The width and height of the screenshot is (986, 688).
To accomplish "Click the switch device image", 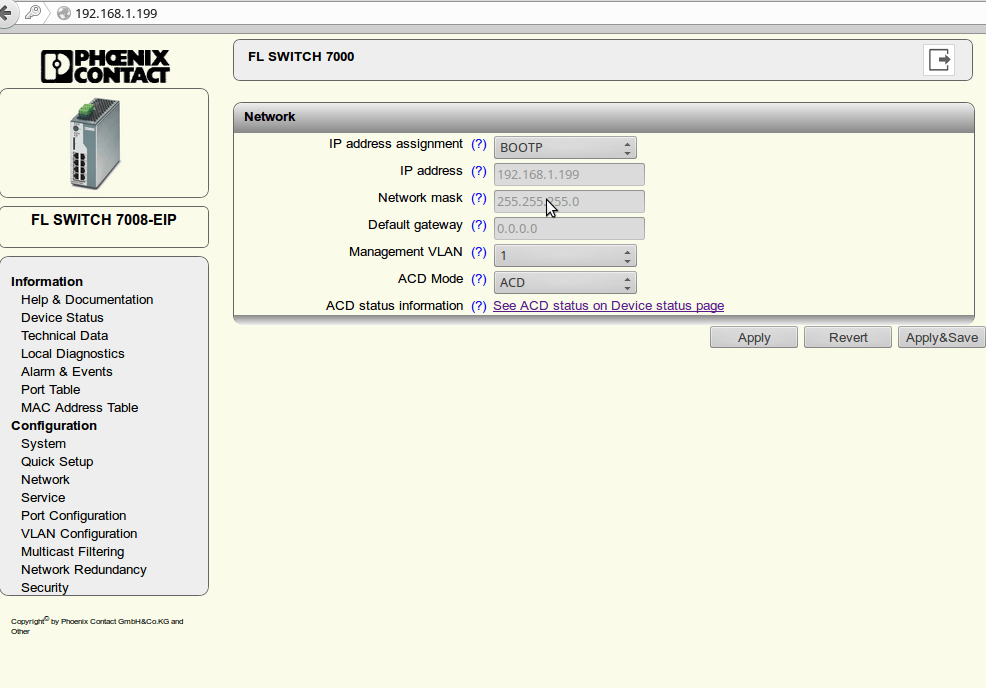I will tap(95, 143).
